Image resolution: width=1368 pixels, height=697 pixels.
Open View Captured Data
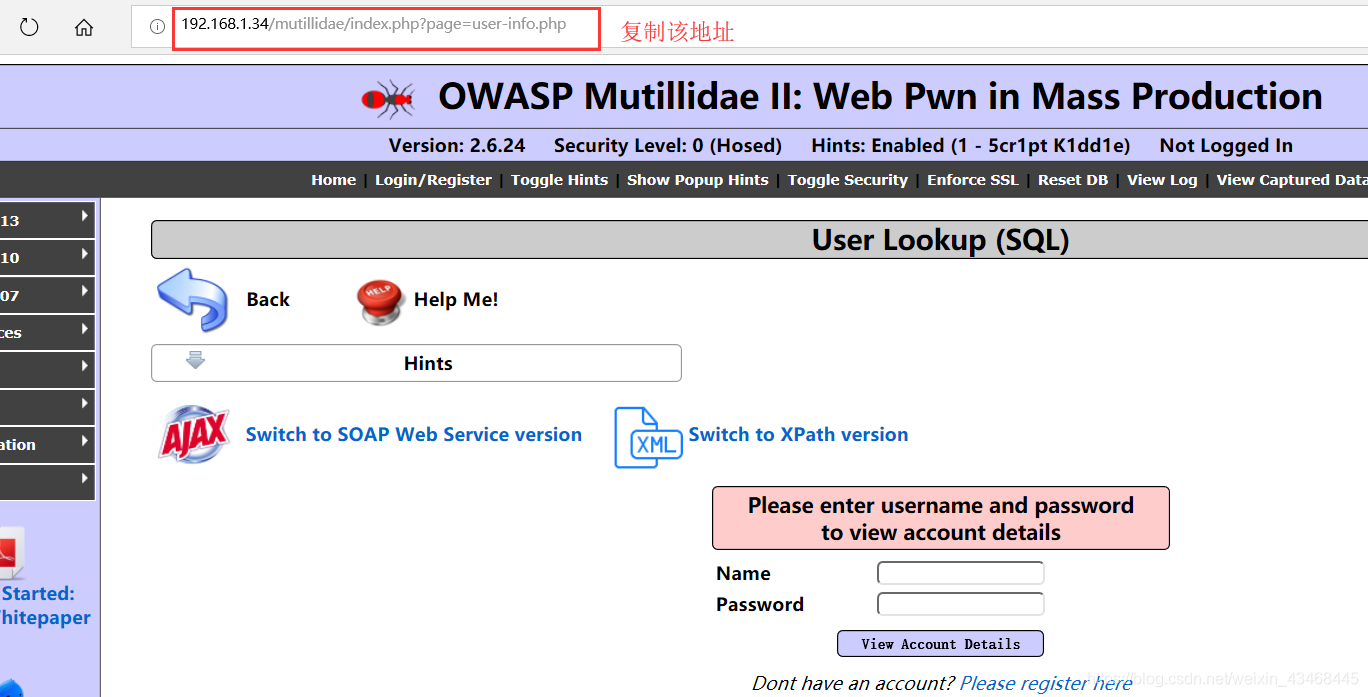coord(1292,180)
